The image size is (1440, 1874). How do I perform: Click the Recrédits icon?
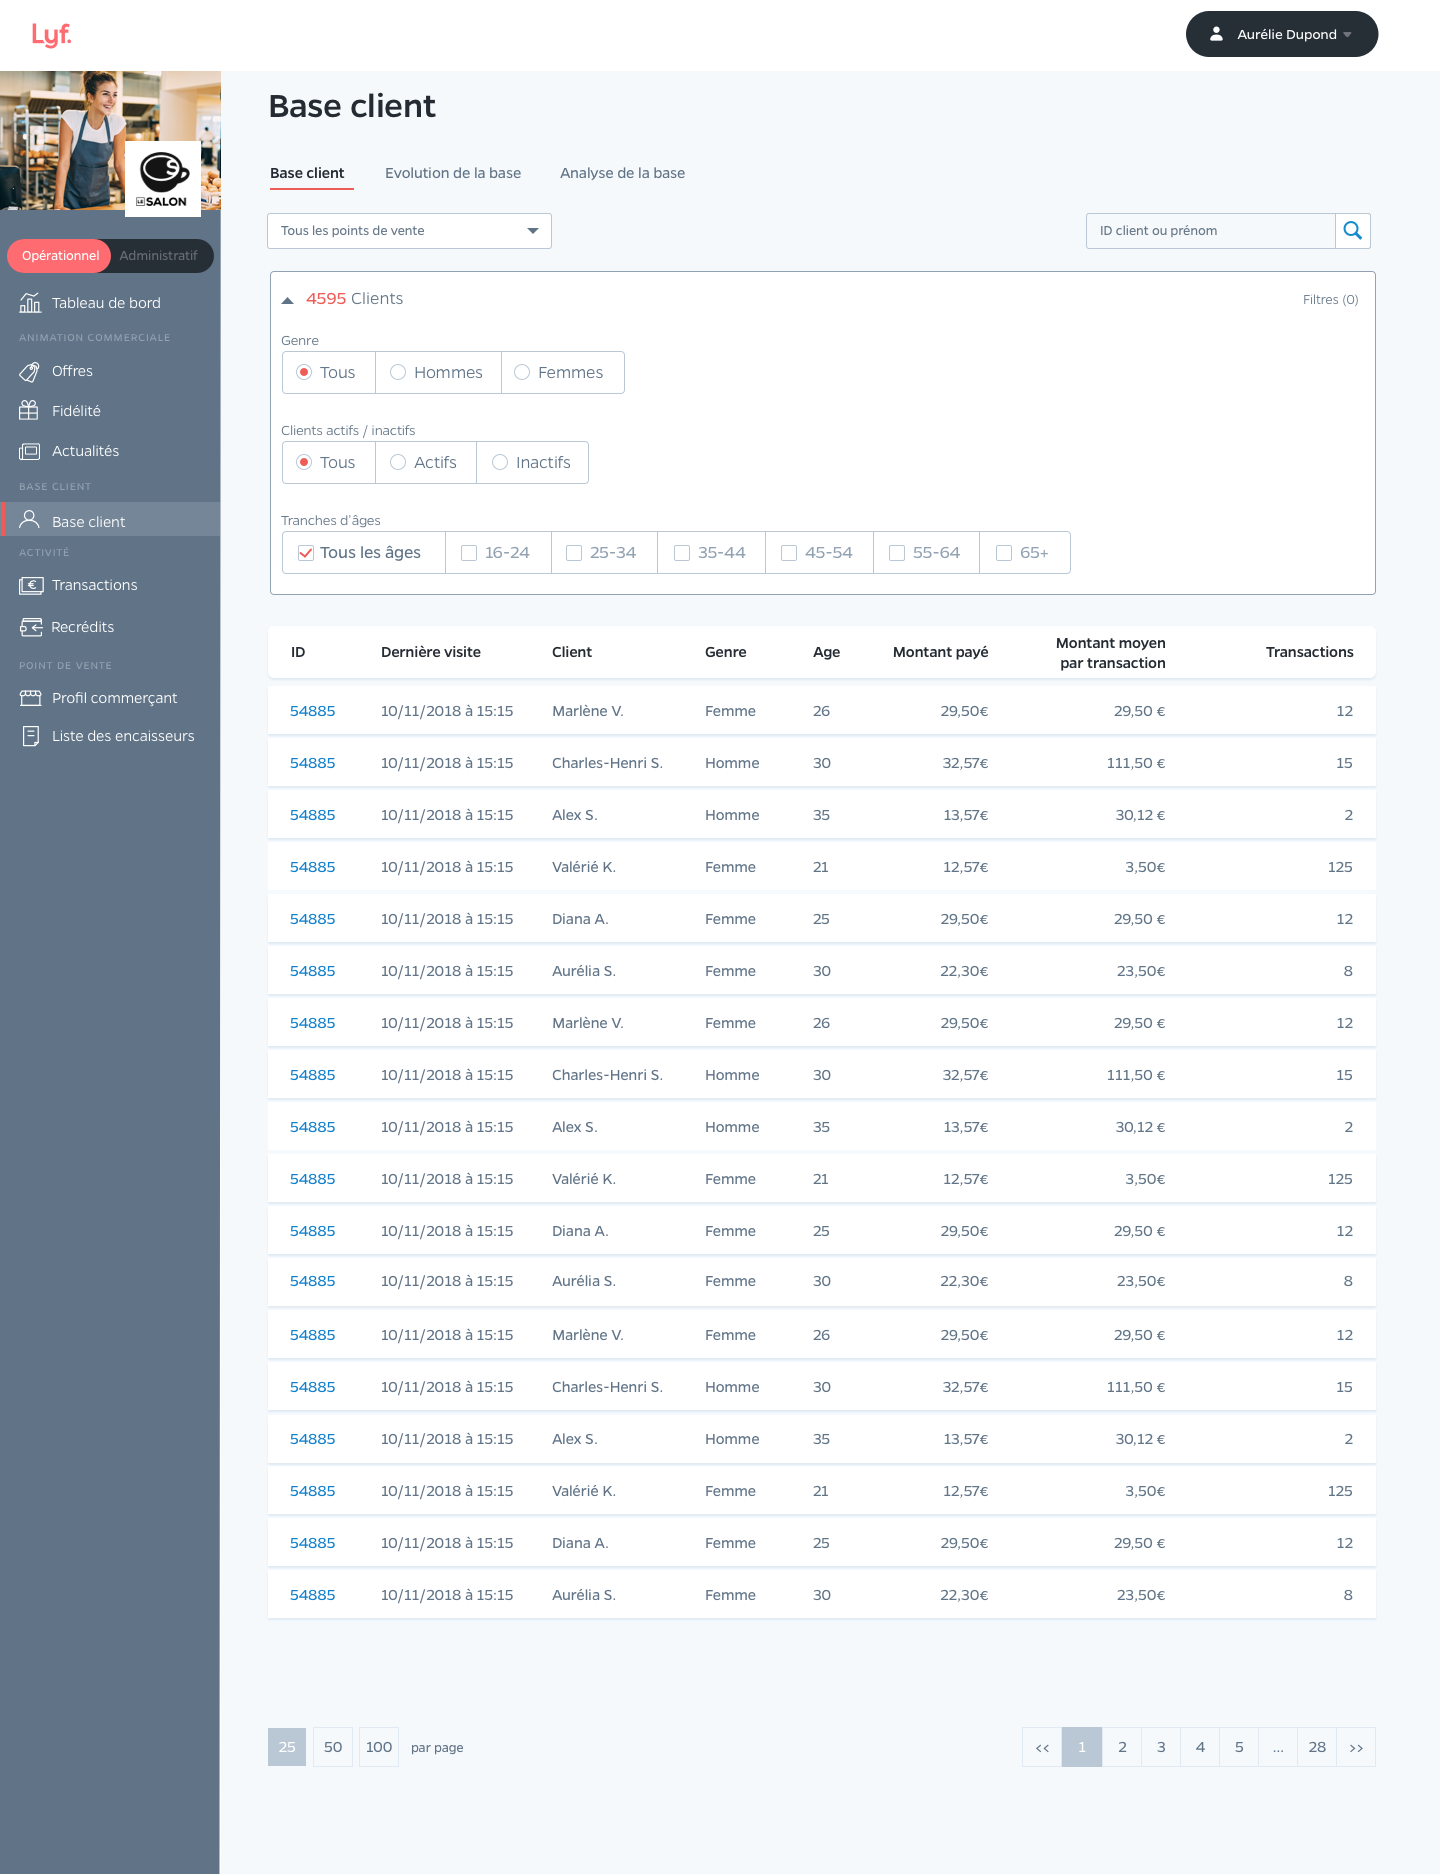(x=31, y=627)
